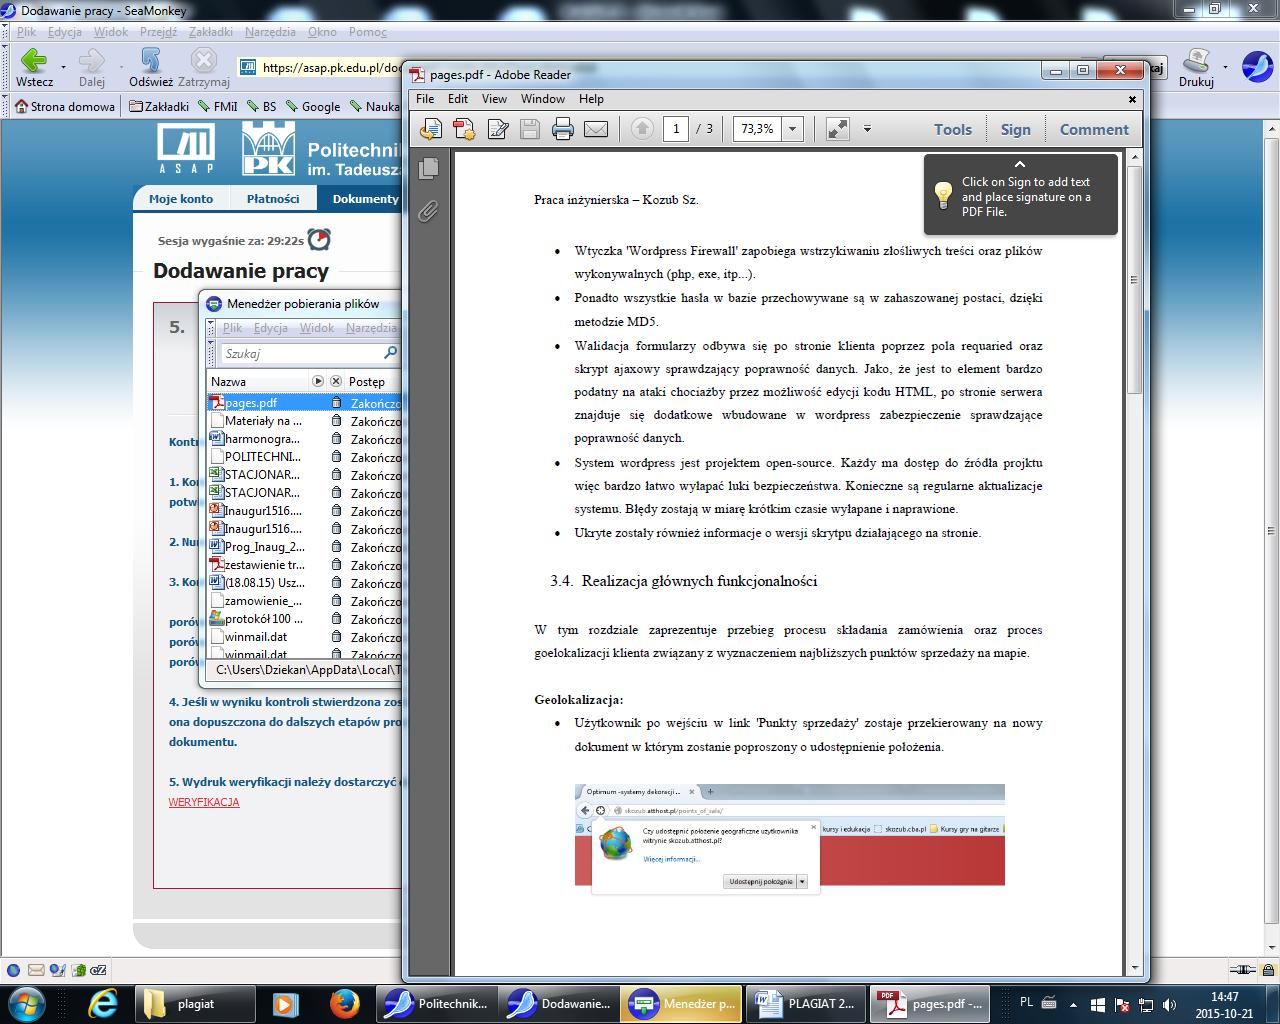The width and height of the screenshot is (1280, 1024).
Task: Open the Tools pane in Adobe Reader
Action: pos(952,129)
